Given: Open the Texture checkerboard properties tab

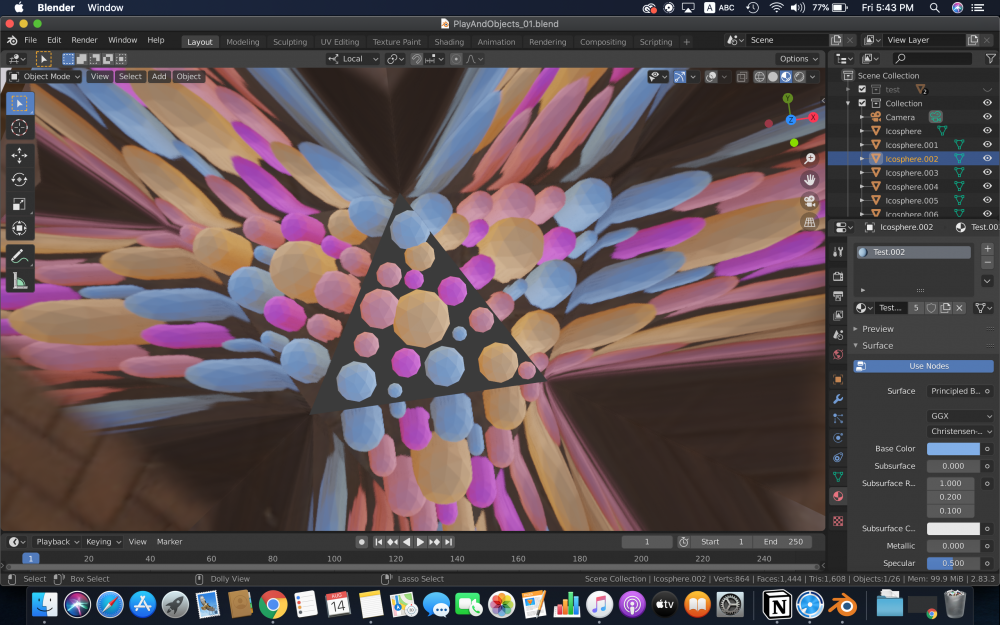Looking at the screenshot, I should click(838, 521).
